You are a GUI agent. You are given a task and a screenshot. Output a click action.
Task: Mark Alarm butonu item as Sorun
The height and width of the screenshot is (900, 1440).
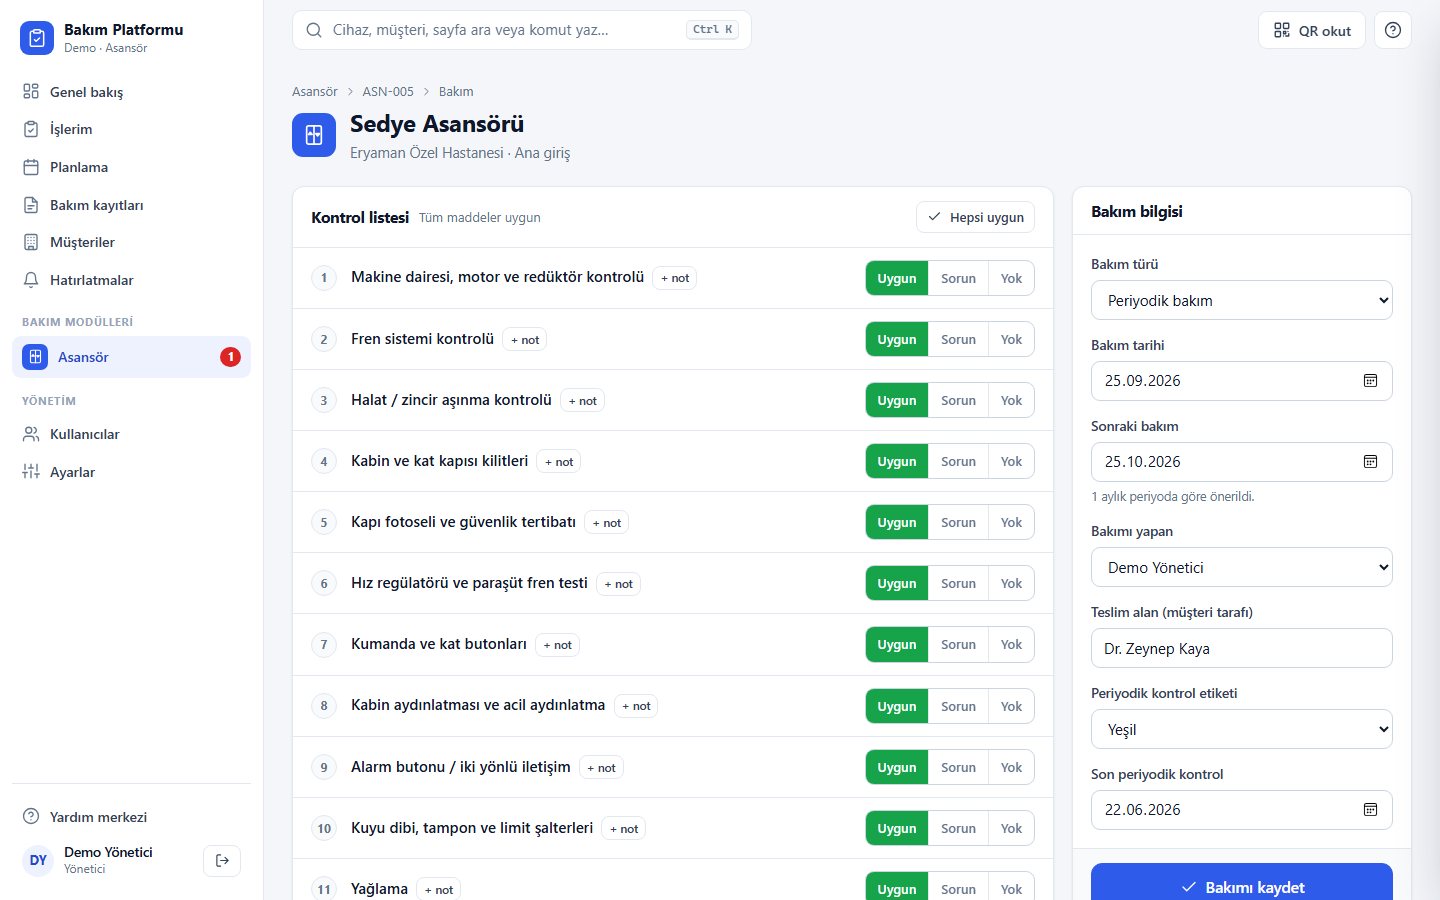point(958,767)
